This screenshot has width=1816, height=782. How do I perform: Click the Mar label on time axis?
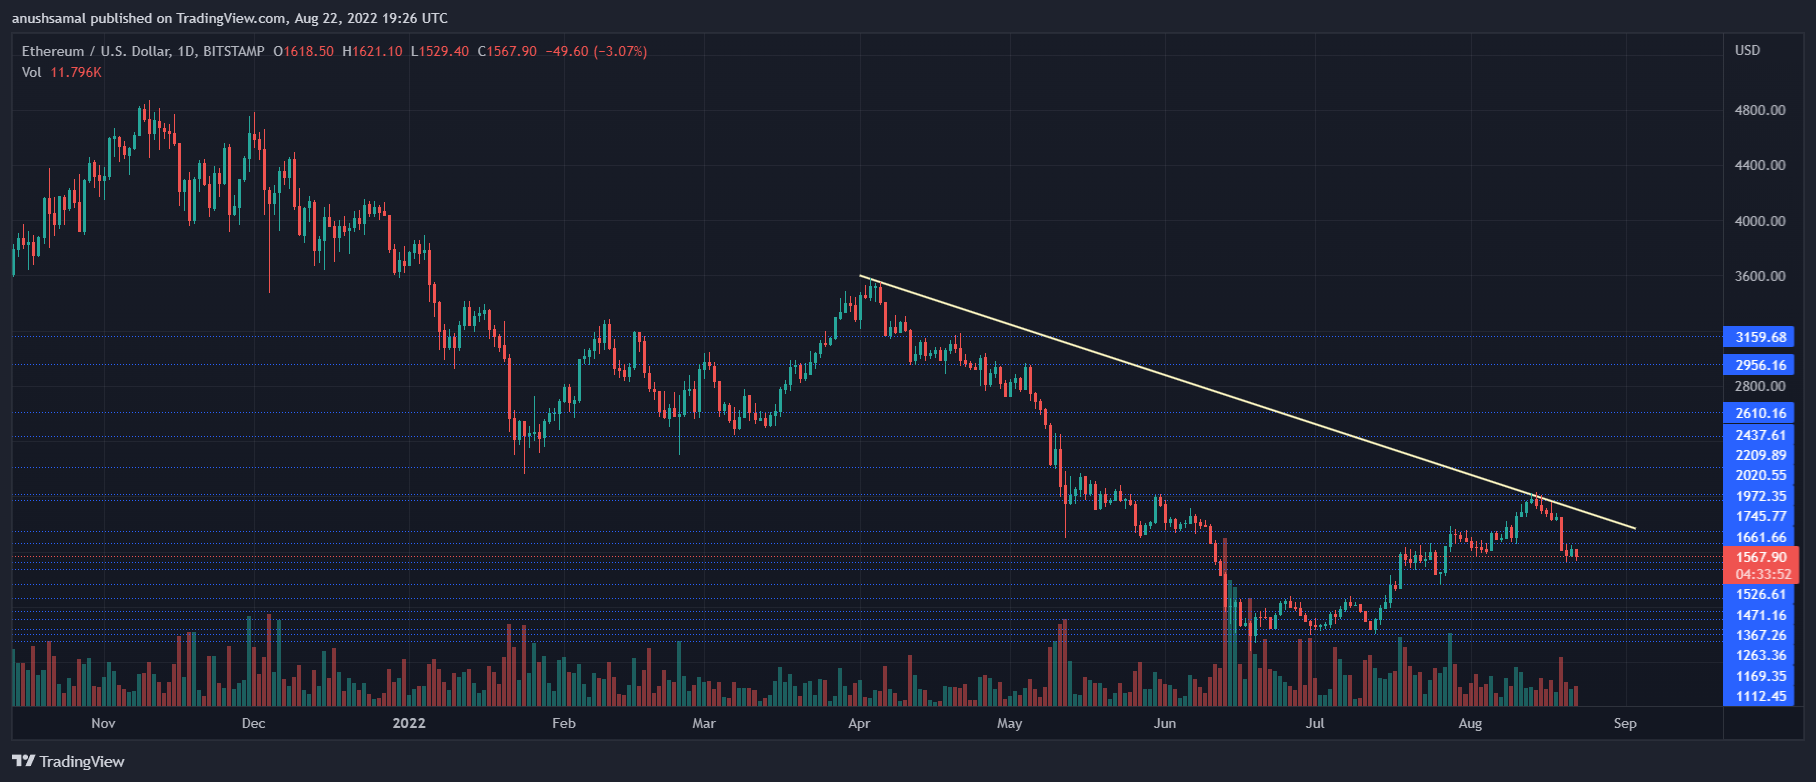tap(704, 723)
